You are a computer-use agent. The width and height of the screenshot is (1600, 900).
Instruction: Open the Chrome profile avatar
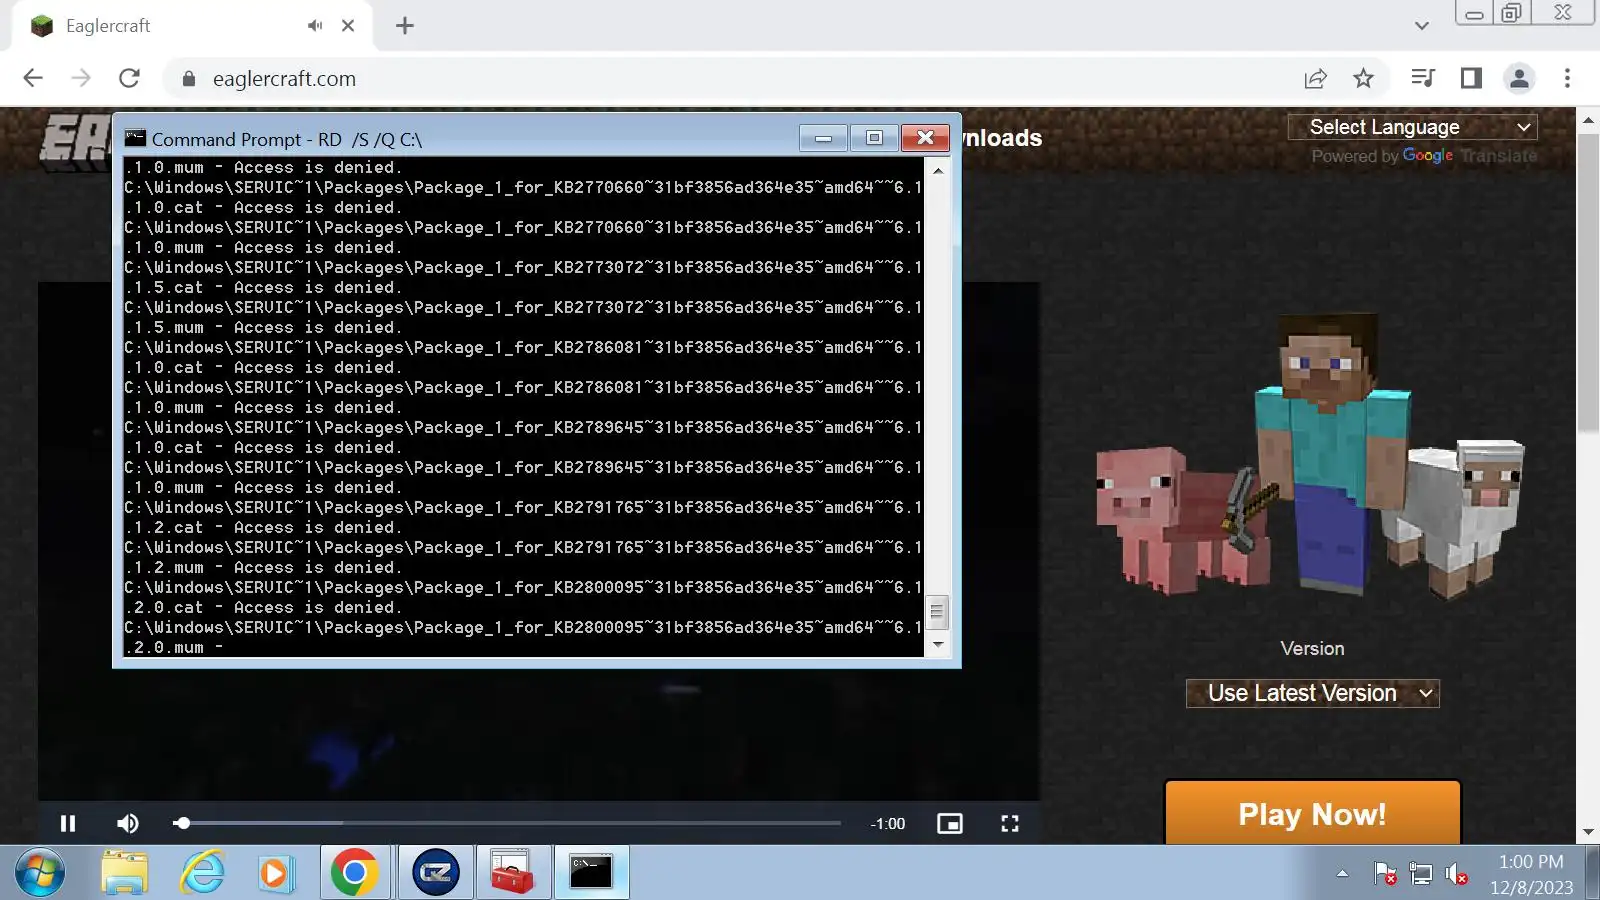1519,78
